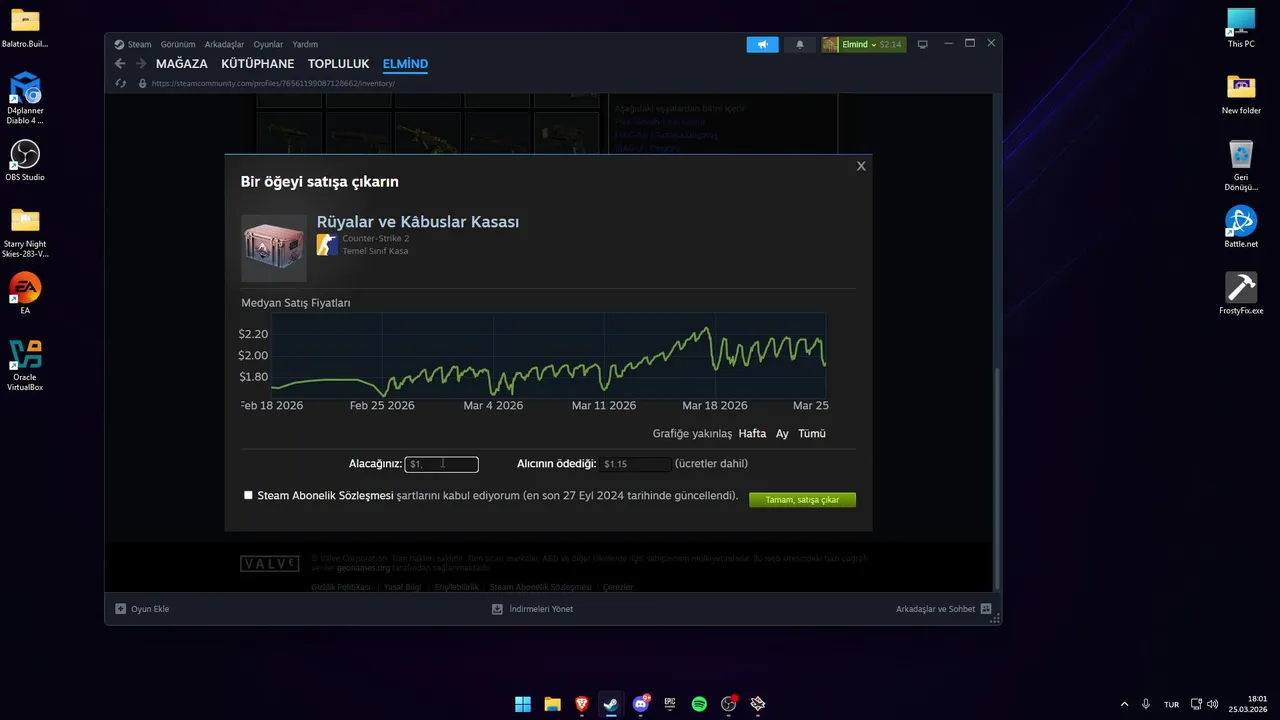Open the Steam menu in the title bar
The width and height of the screenshot is (1280, 720).
[x=133, y=44]
